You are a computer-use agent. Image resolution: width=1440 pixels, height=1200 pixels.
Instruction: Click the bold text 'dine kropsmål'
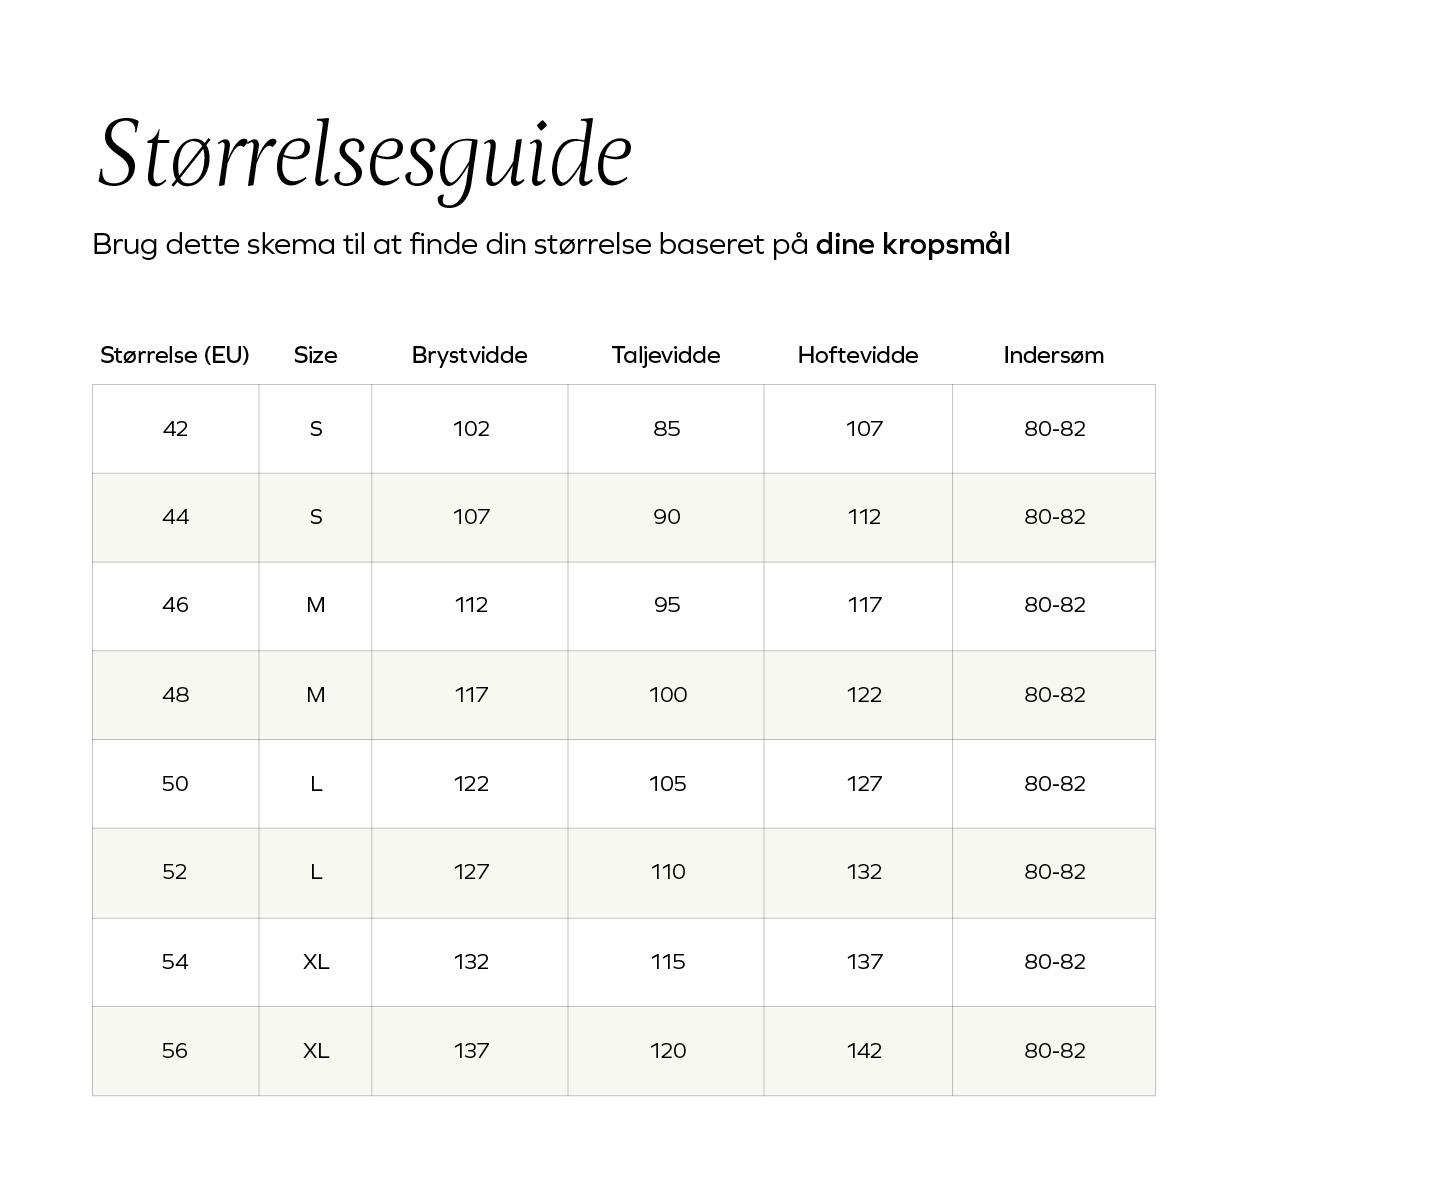coord(912,245)
